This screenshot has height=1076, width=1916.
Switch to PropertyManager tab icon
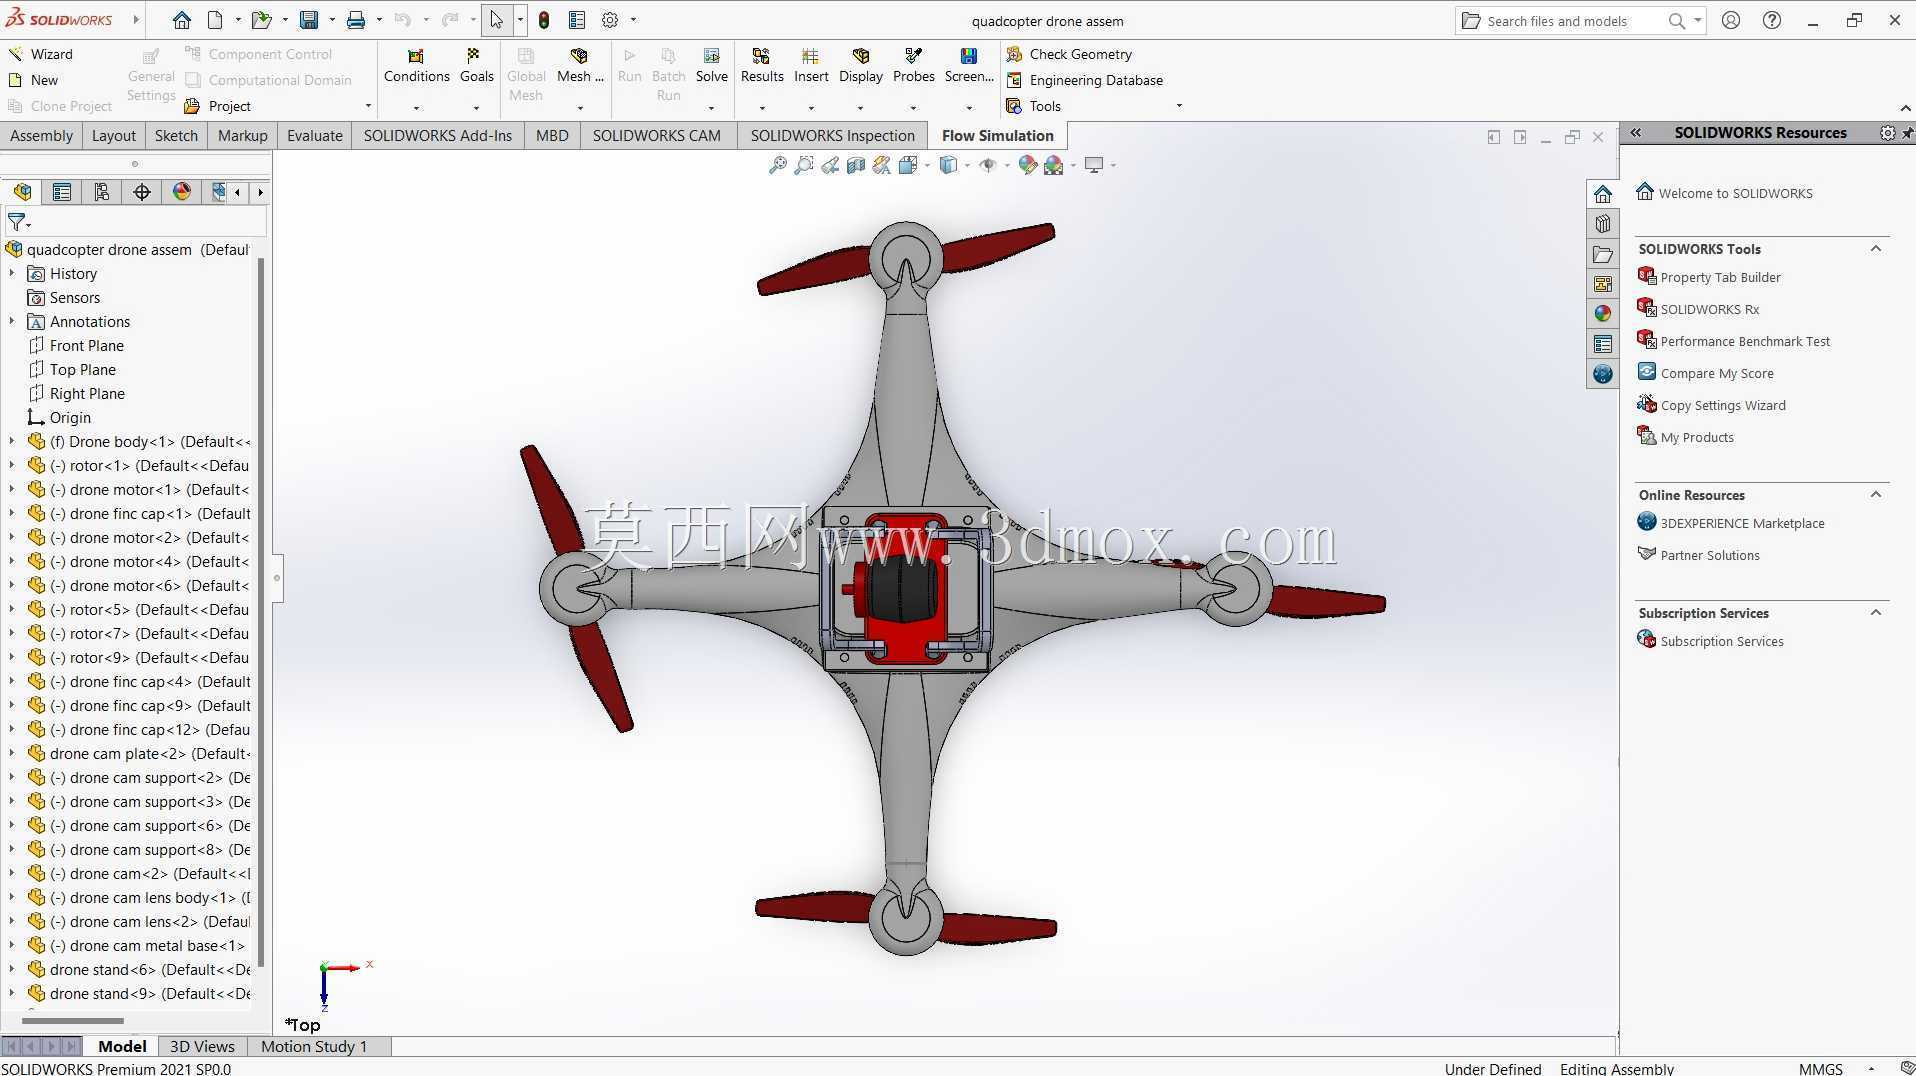pyautogui.click(x=62, y=192)
